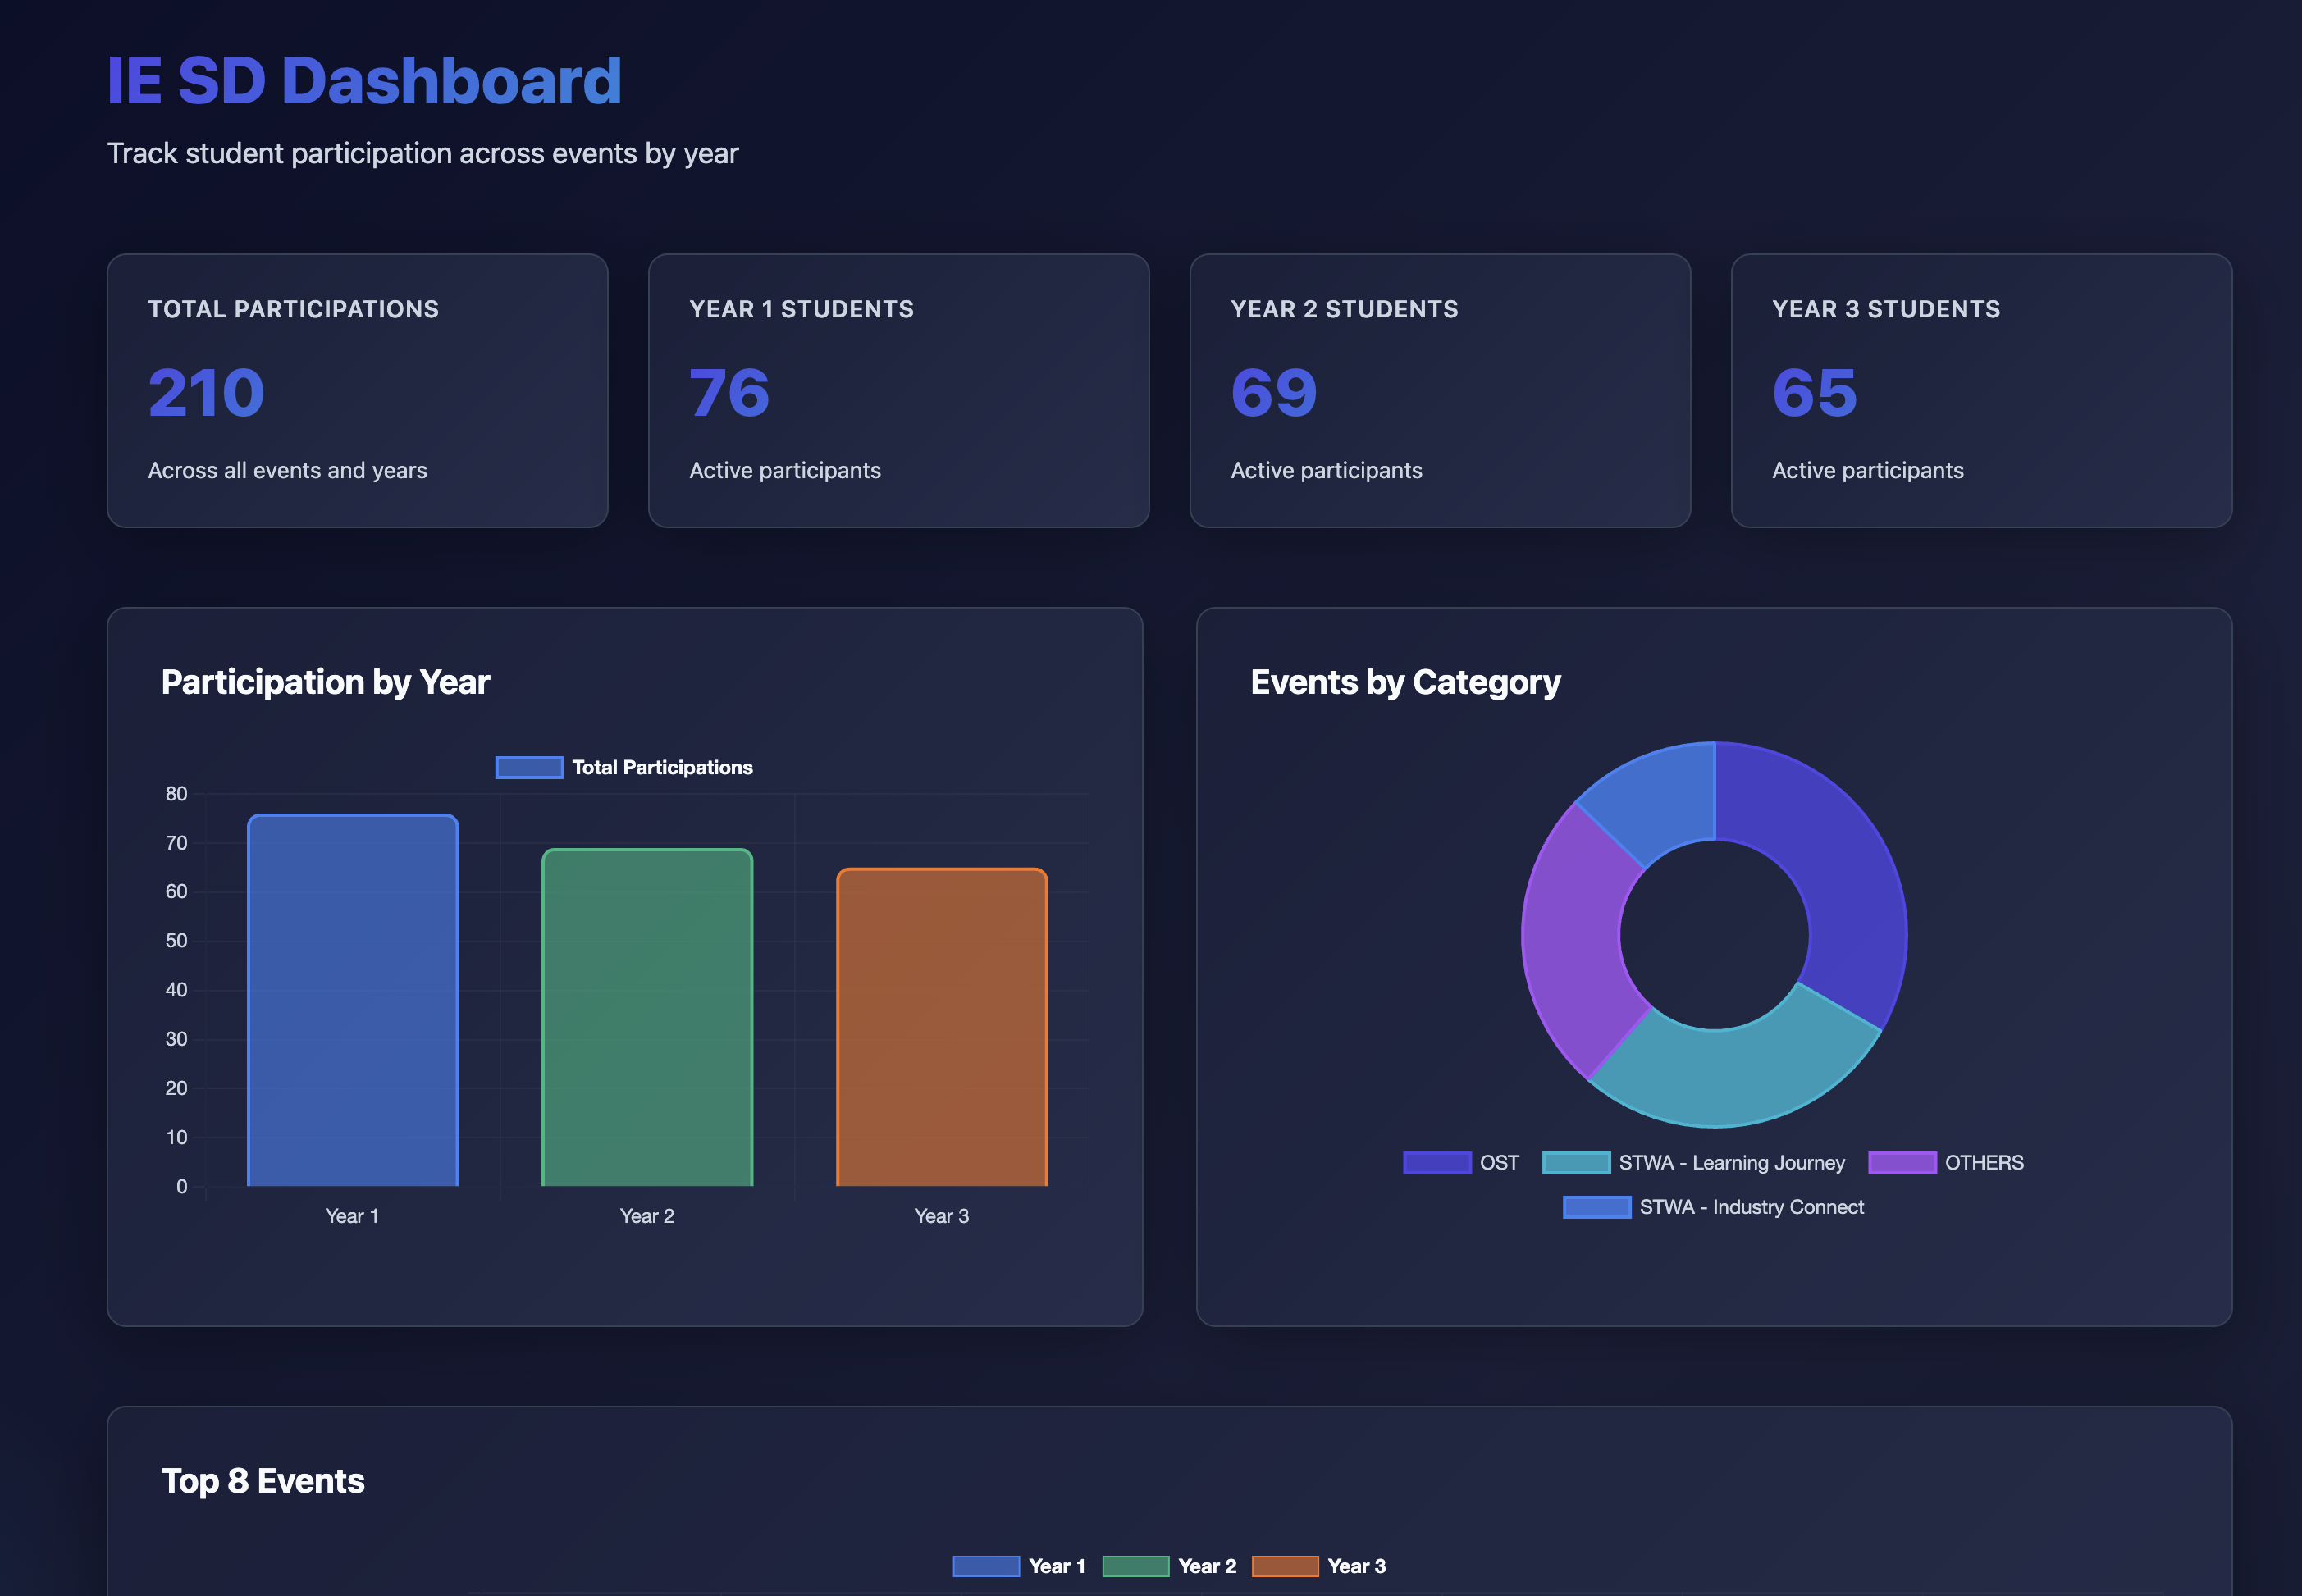Click the Year 2 green bar
Screen dimensions: 2302x1596
tap(647, 1018)
